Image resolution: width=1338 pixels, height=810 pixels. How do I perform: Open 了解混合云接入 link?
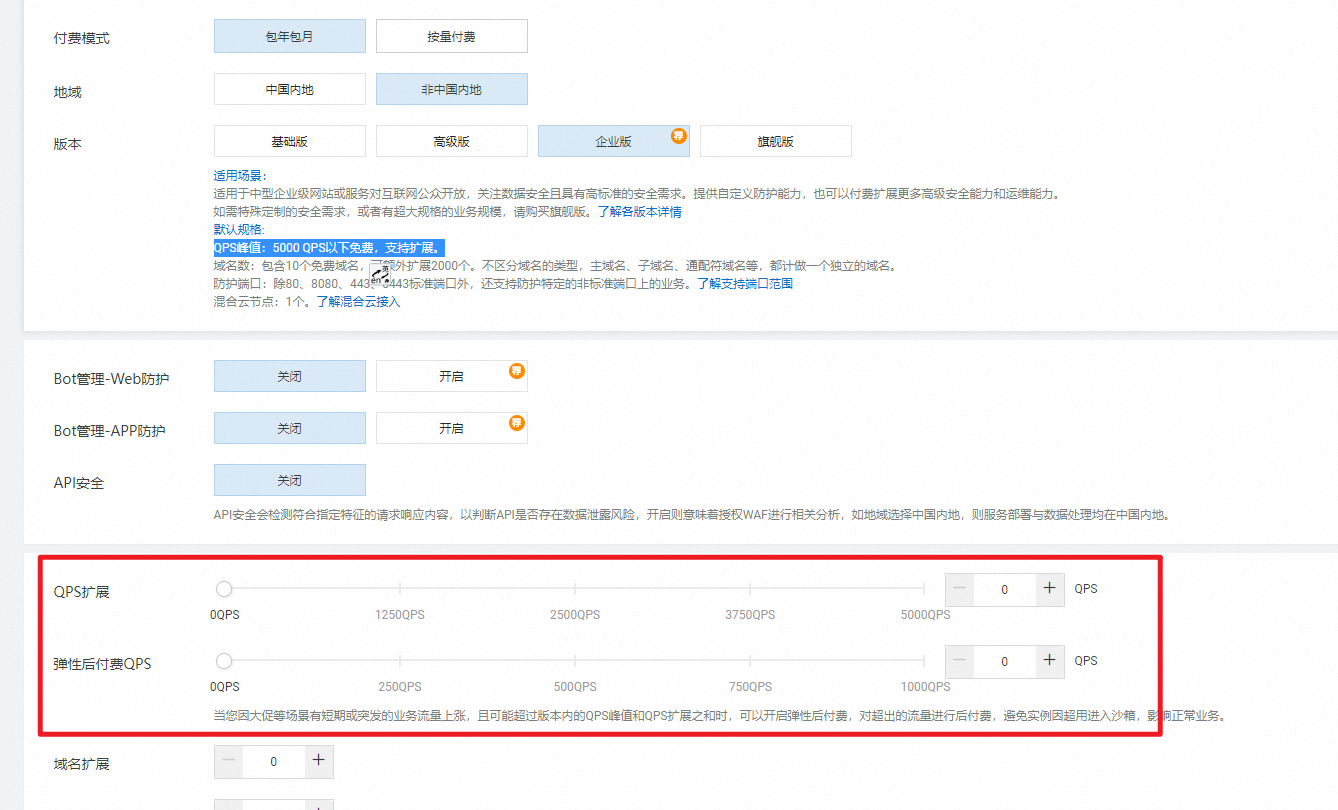coord(358,302)
